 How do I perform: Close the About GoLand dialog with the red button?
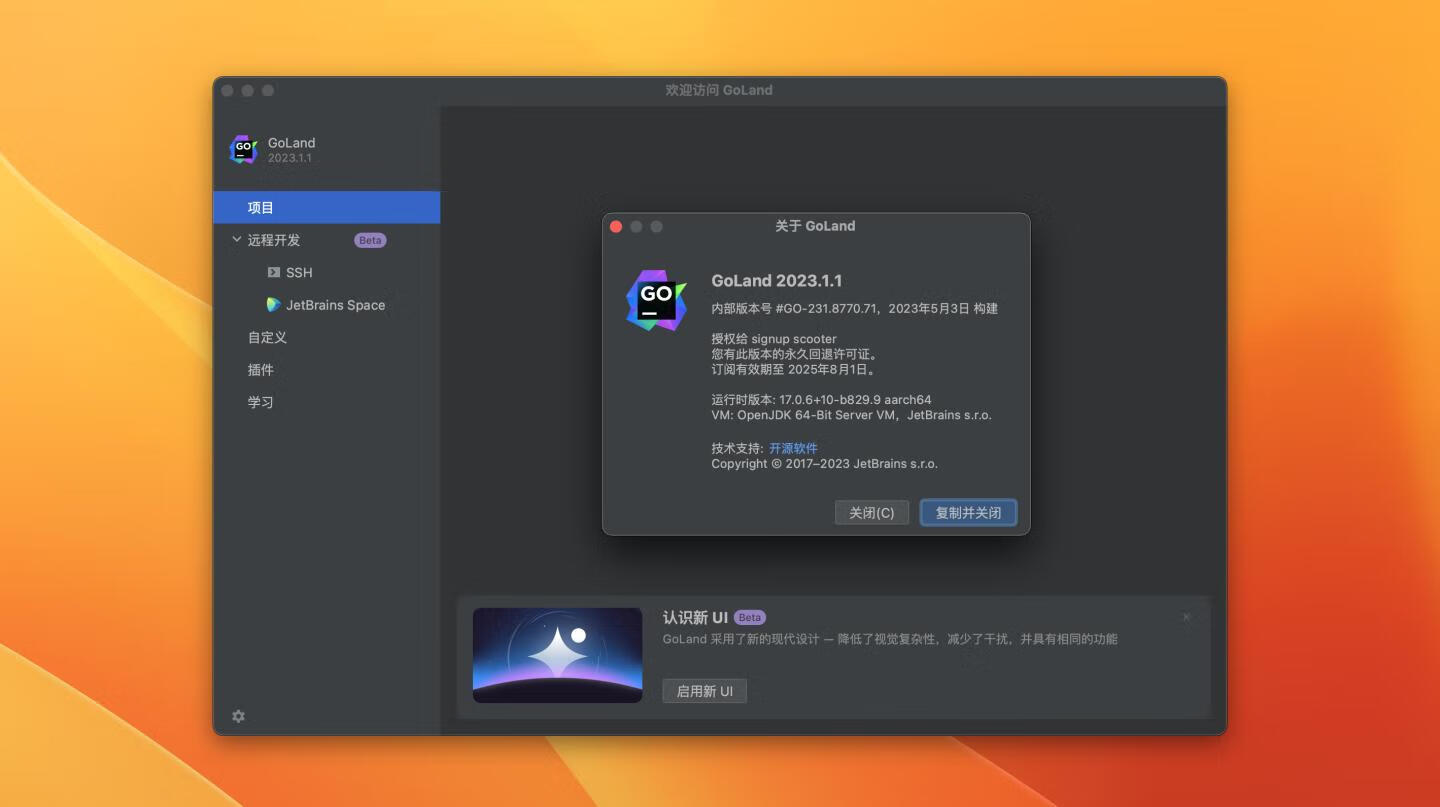point(616,227)
